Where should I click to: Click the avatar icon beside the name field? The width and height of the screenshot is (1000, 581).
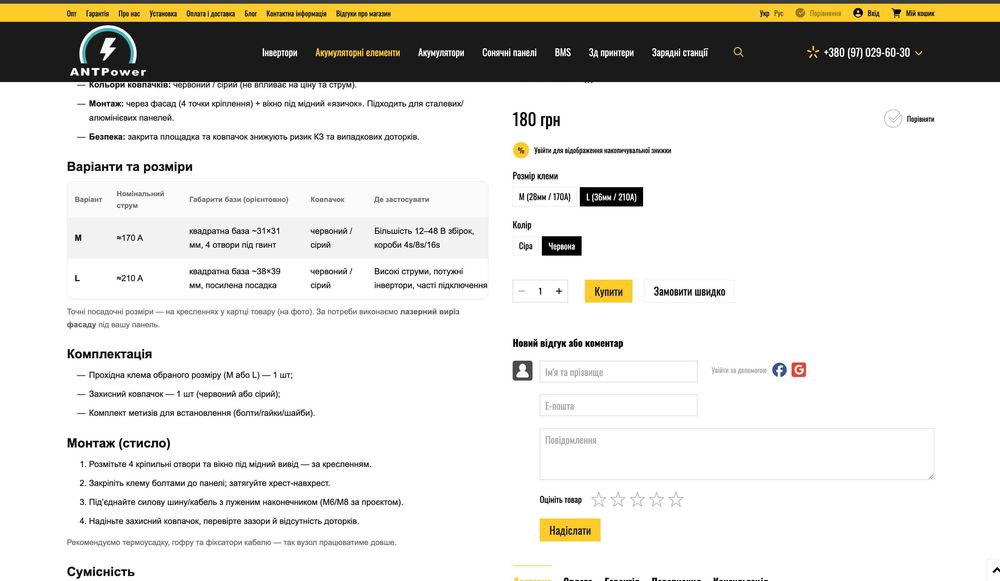(522, 371)
